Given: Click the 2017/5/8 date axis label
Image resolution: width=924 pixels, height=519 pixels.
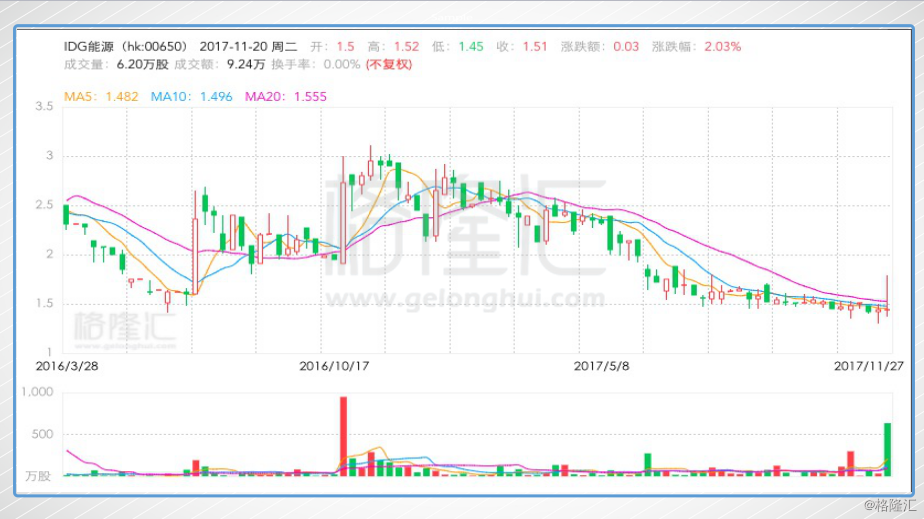Looking at the screenshot, I should pos(602,366).
